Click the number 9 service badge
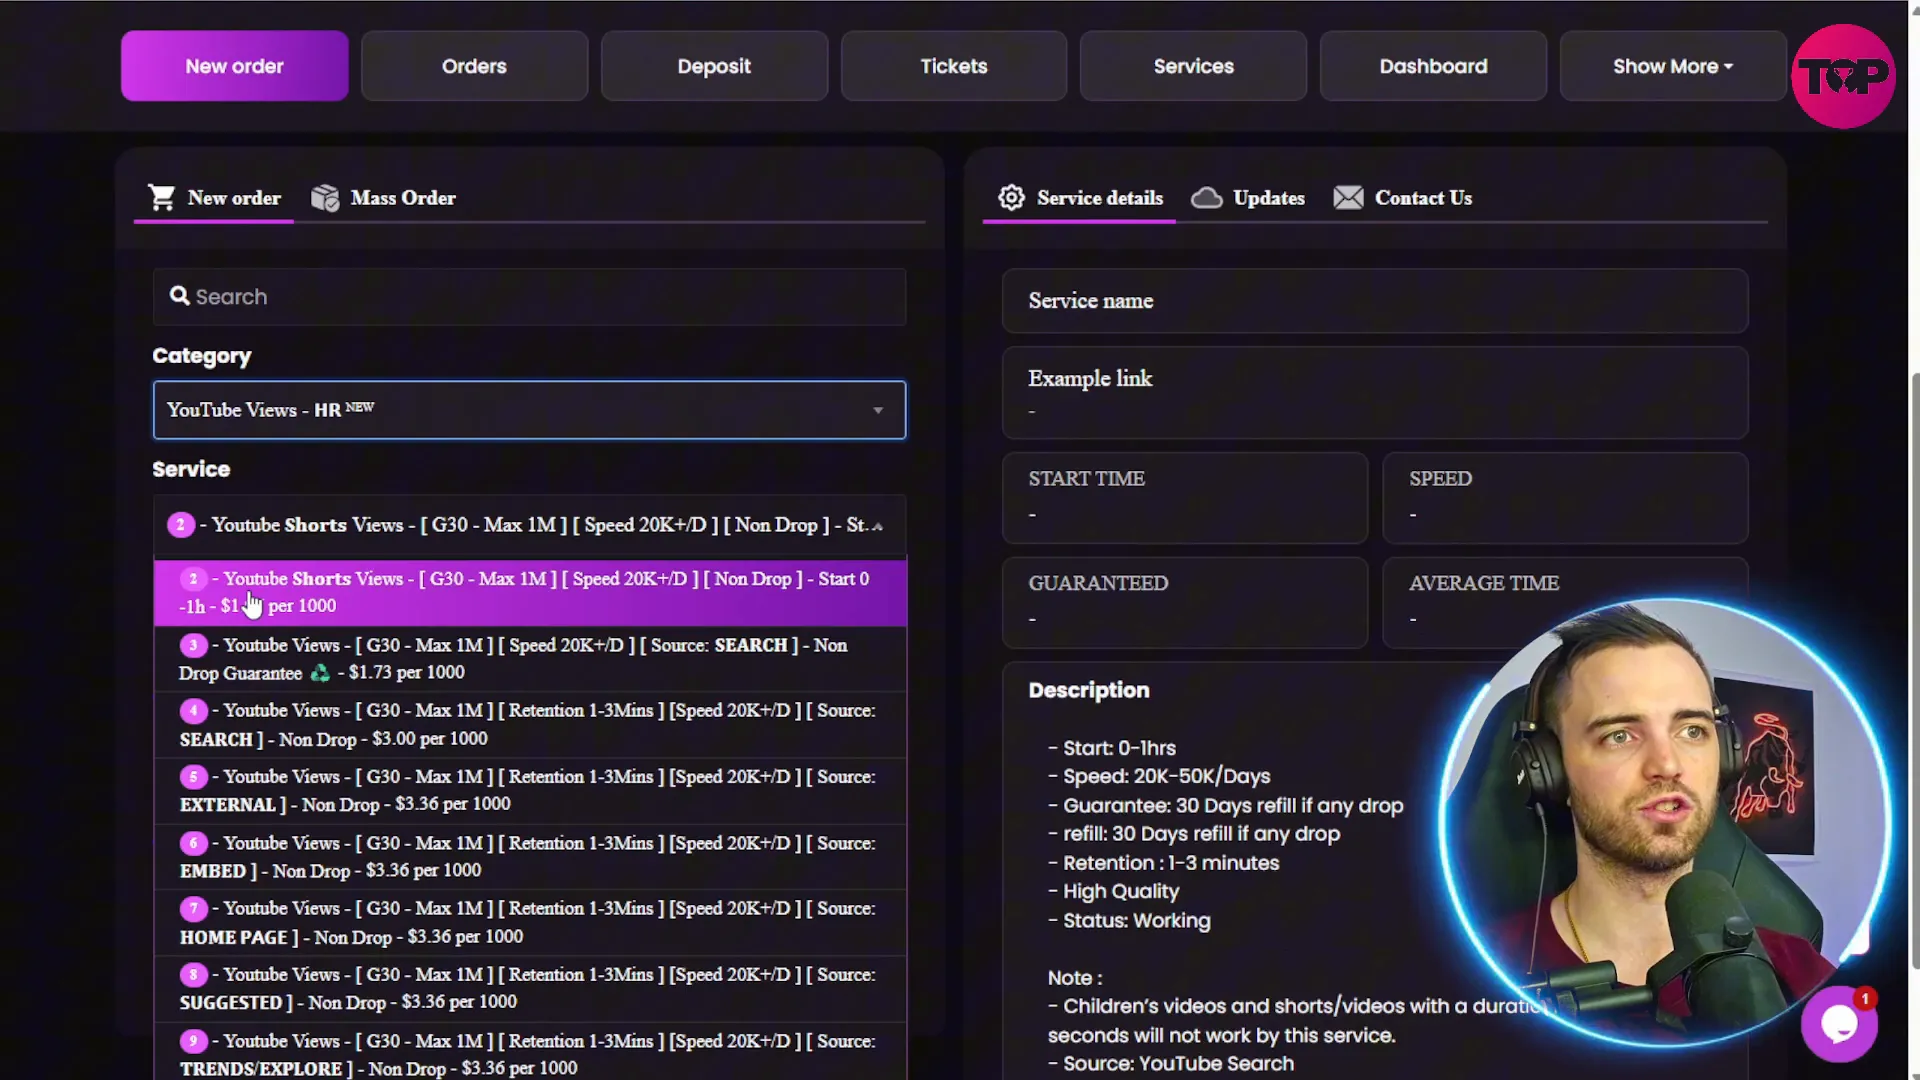Viewport: 1920px width, 1080px height. click(193, 1041)
